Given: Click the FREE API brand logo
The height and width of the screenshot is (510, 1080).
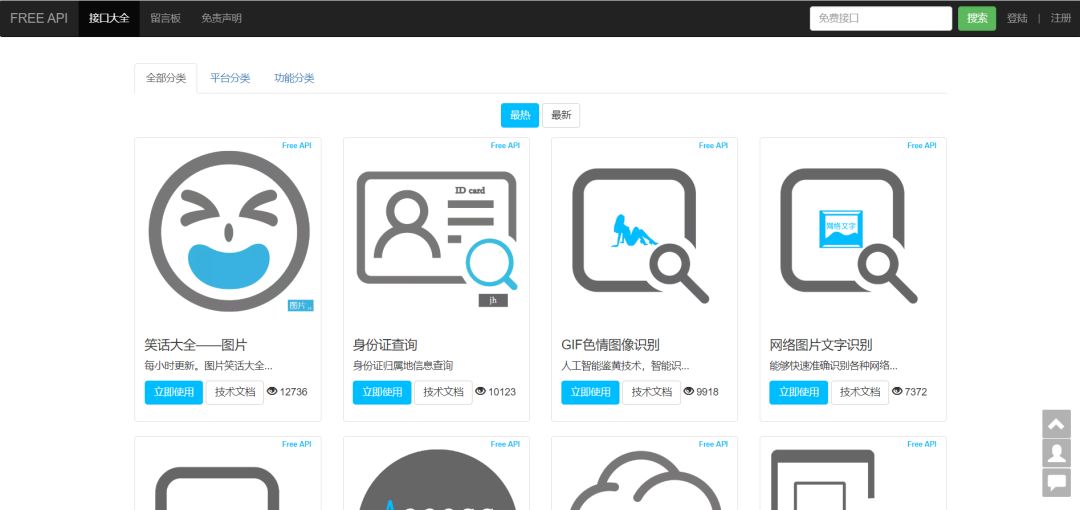Looking at the screenshot, I should 39,19.
